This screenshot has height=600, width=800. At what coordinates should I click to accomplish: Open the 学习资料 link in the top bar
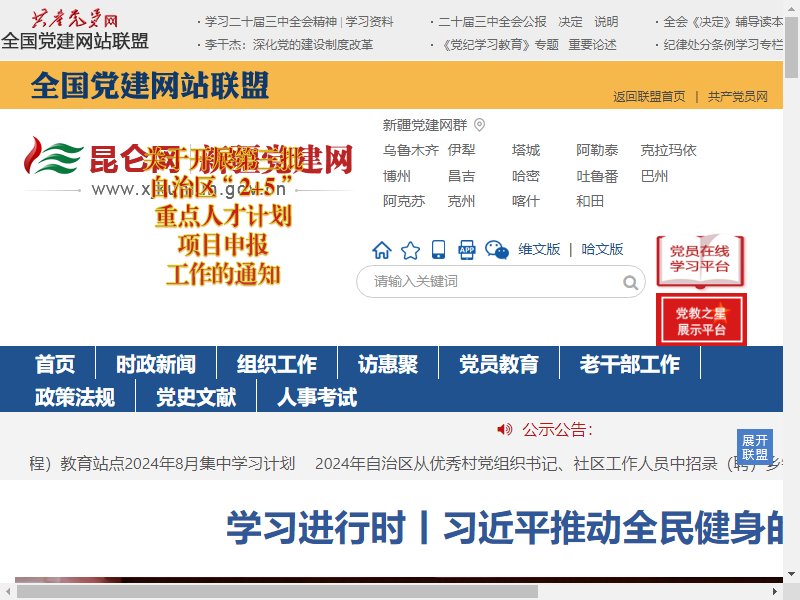(369, 22)
